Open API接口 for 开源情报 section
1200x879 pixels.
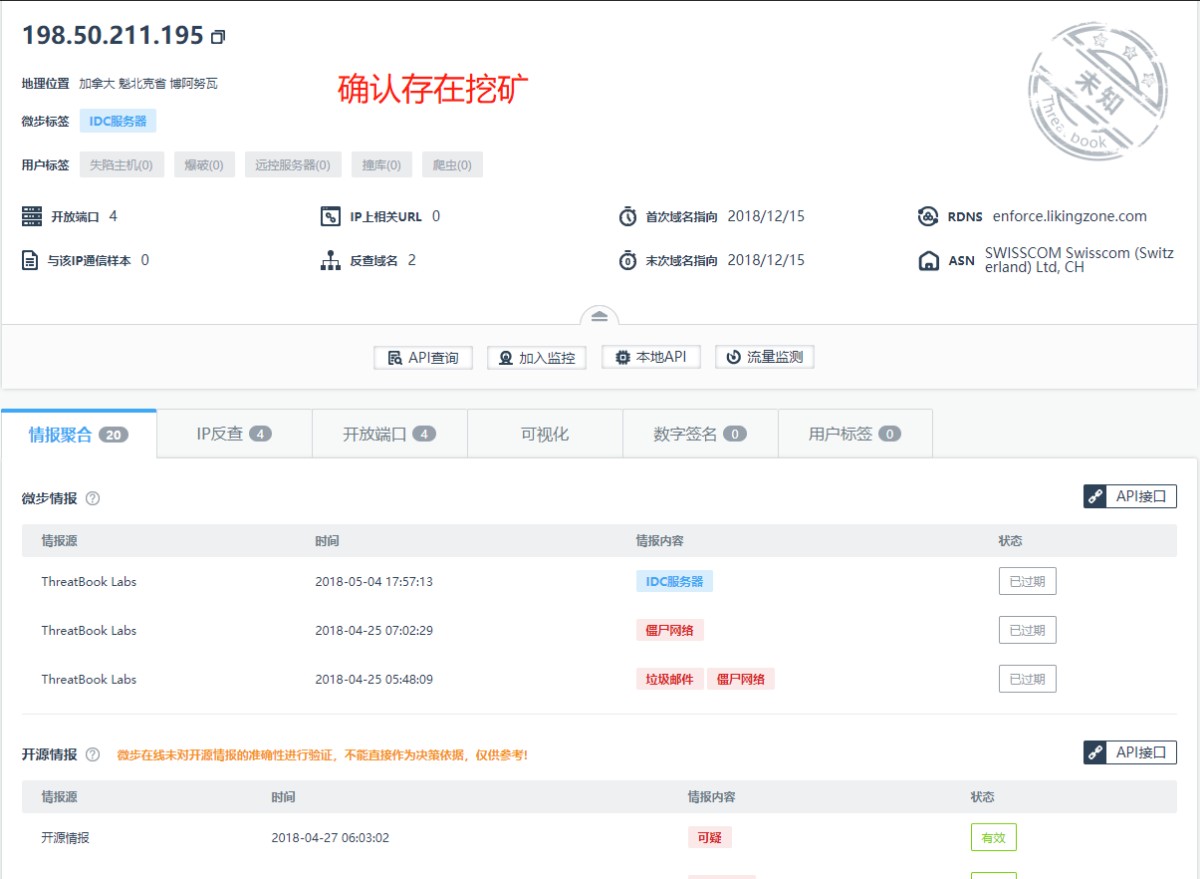click(1130, 752)
